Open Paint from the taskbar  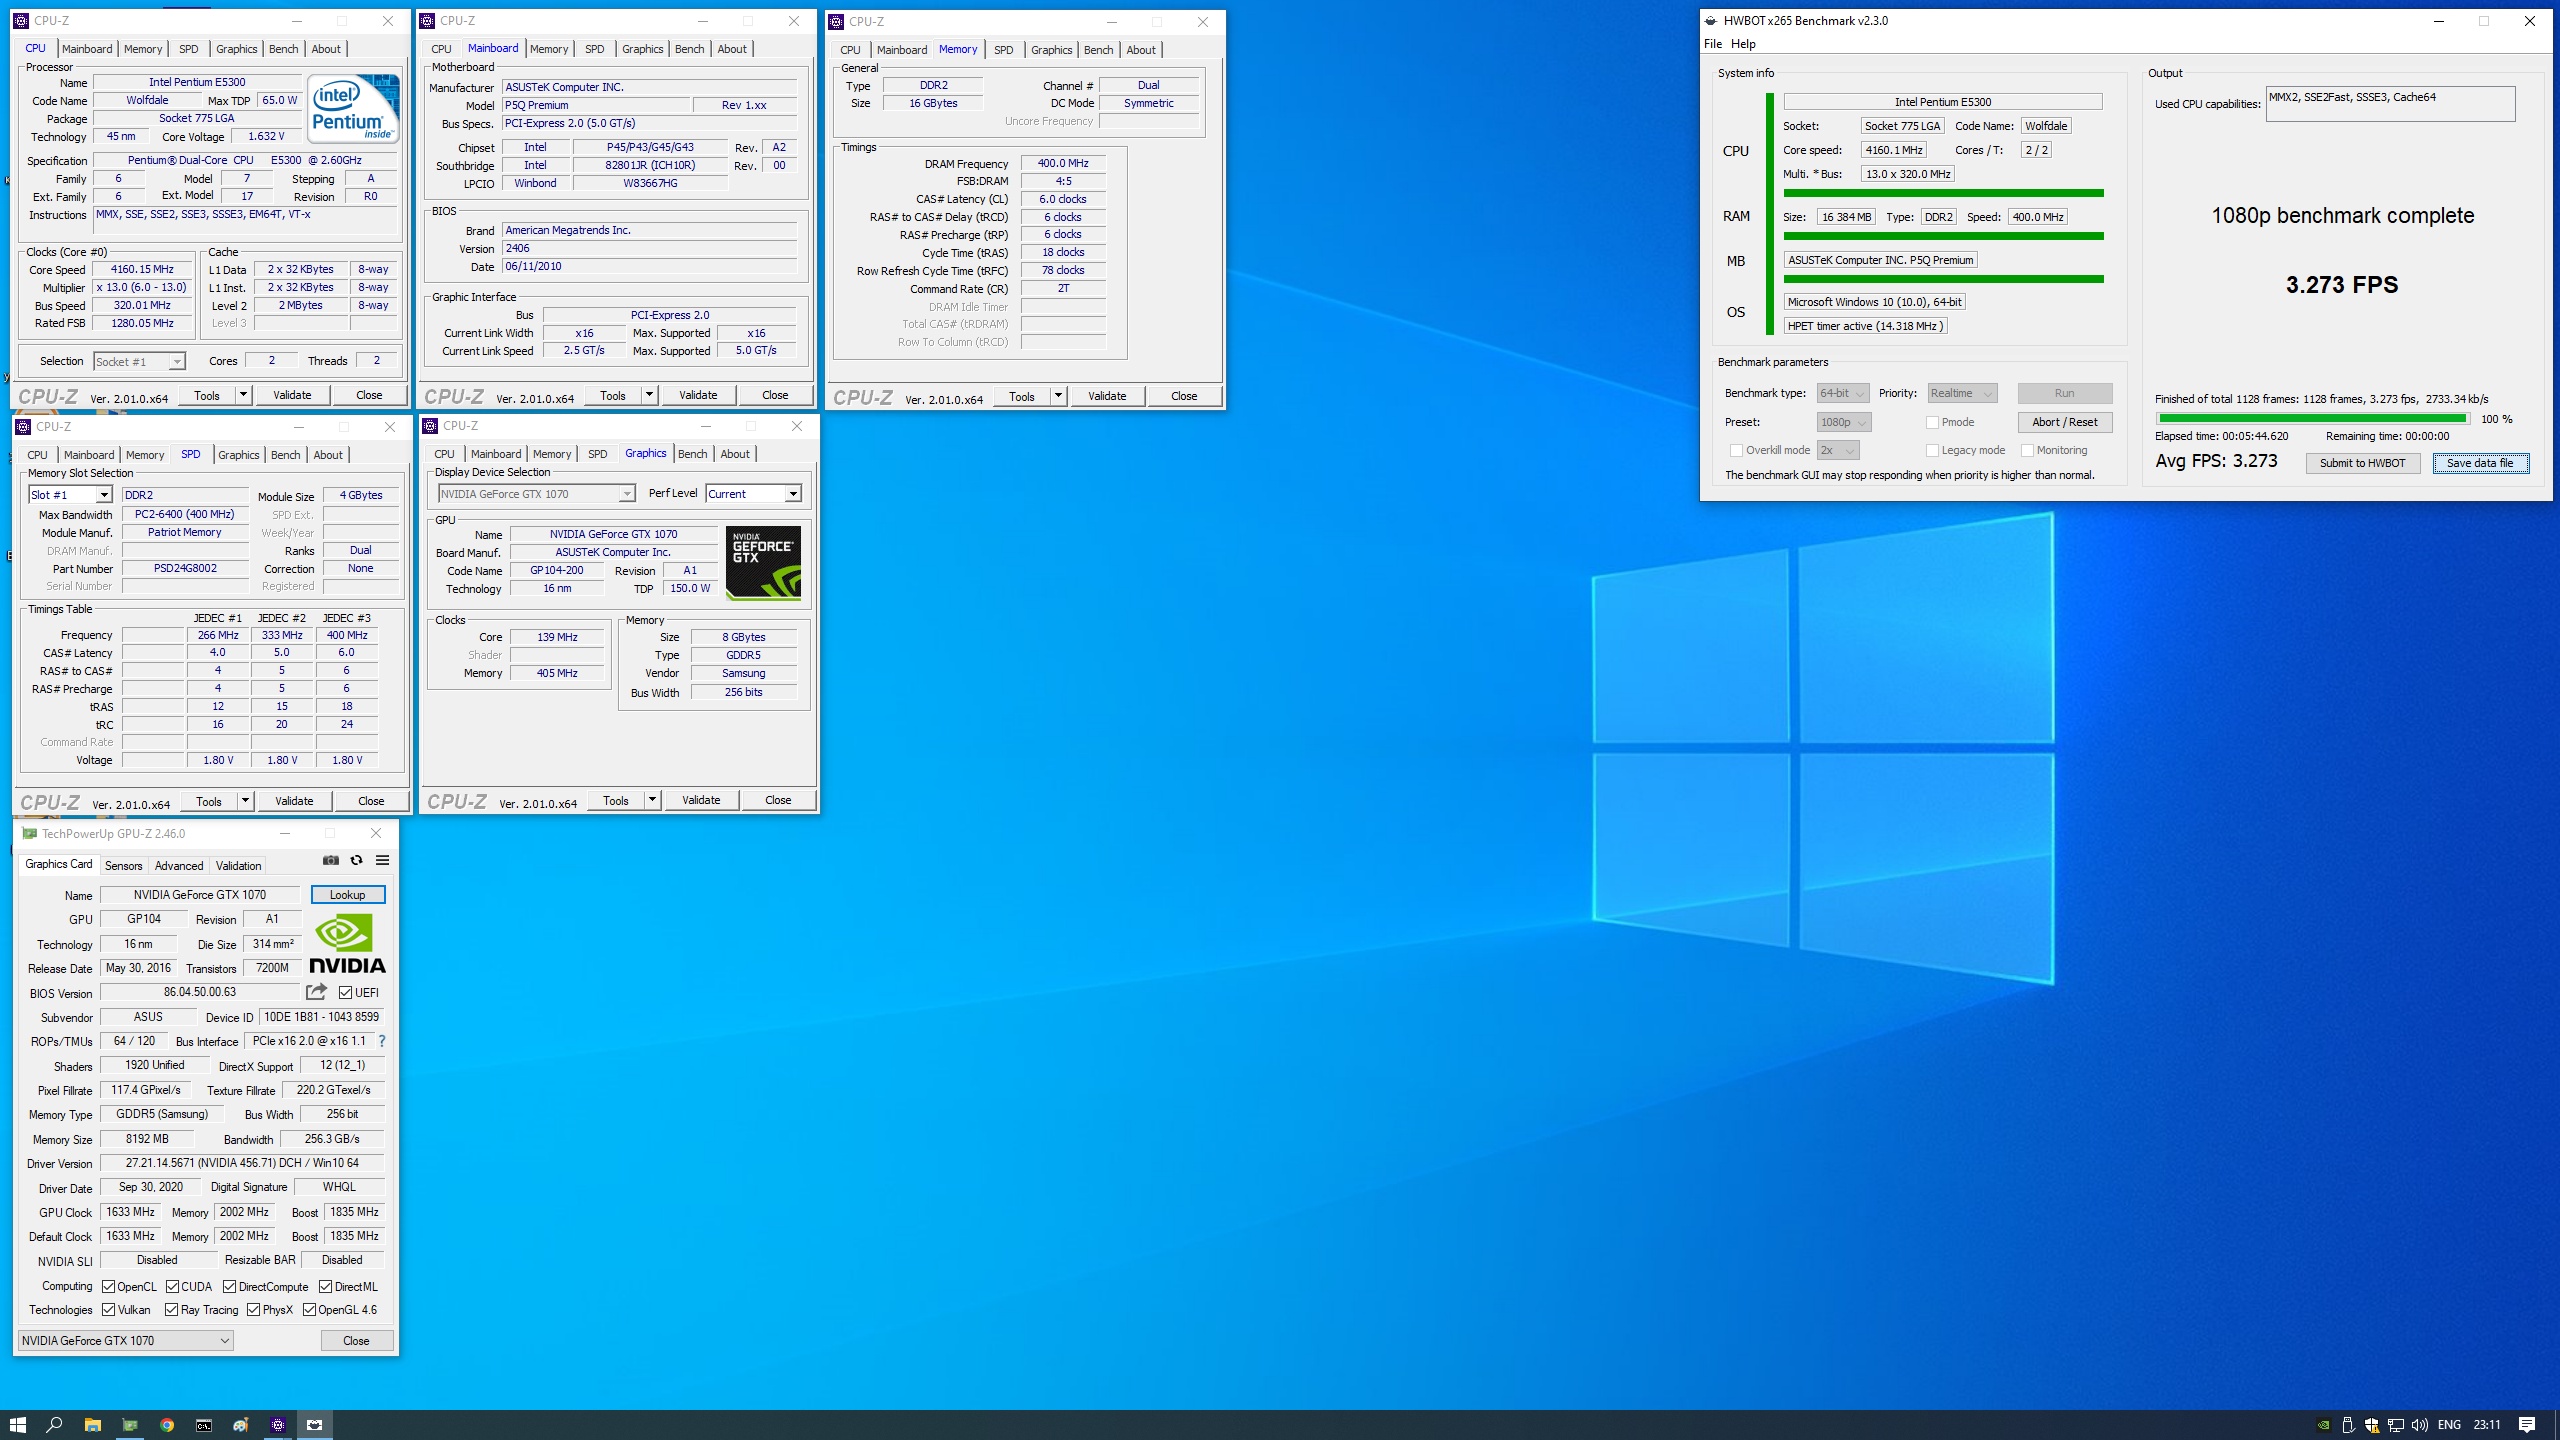pos(241,1425)
